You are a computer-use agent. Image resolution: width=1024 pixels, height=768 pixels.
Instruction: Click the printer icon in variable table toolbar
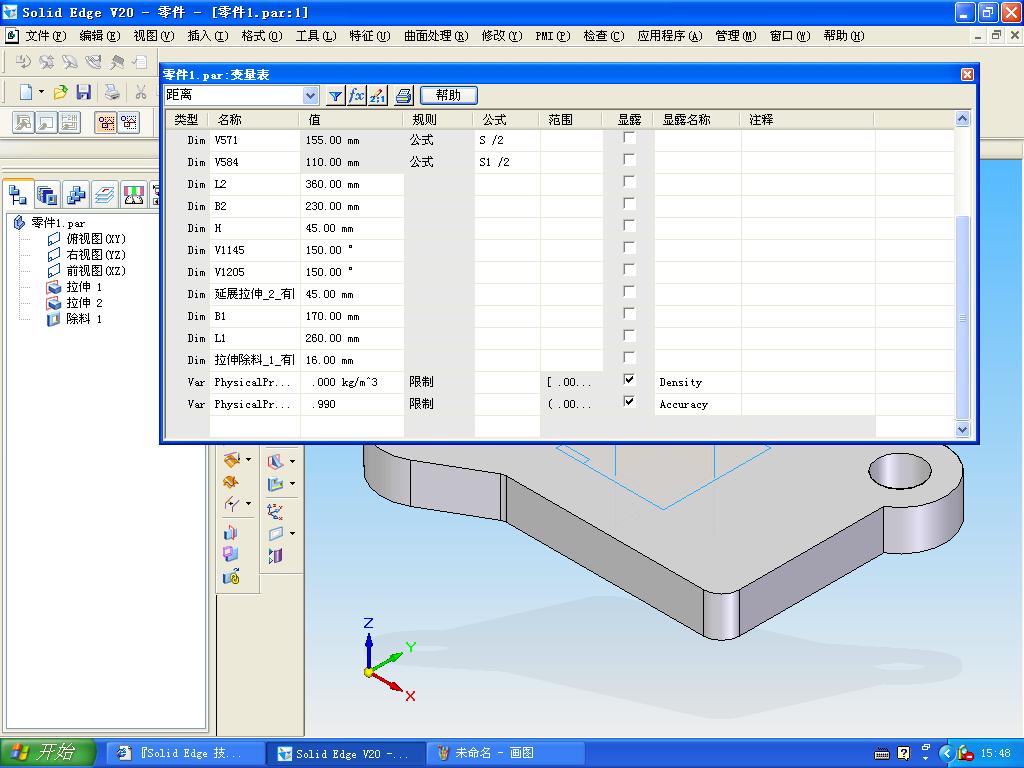404,96
